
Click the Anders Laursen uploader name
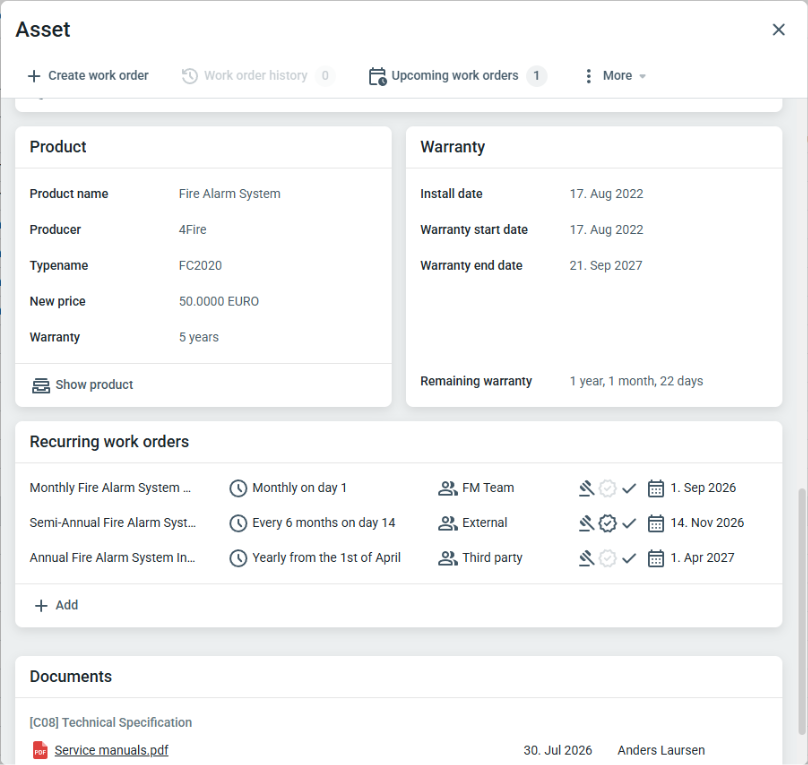point(661,751)
